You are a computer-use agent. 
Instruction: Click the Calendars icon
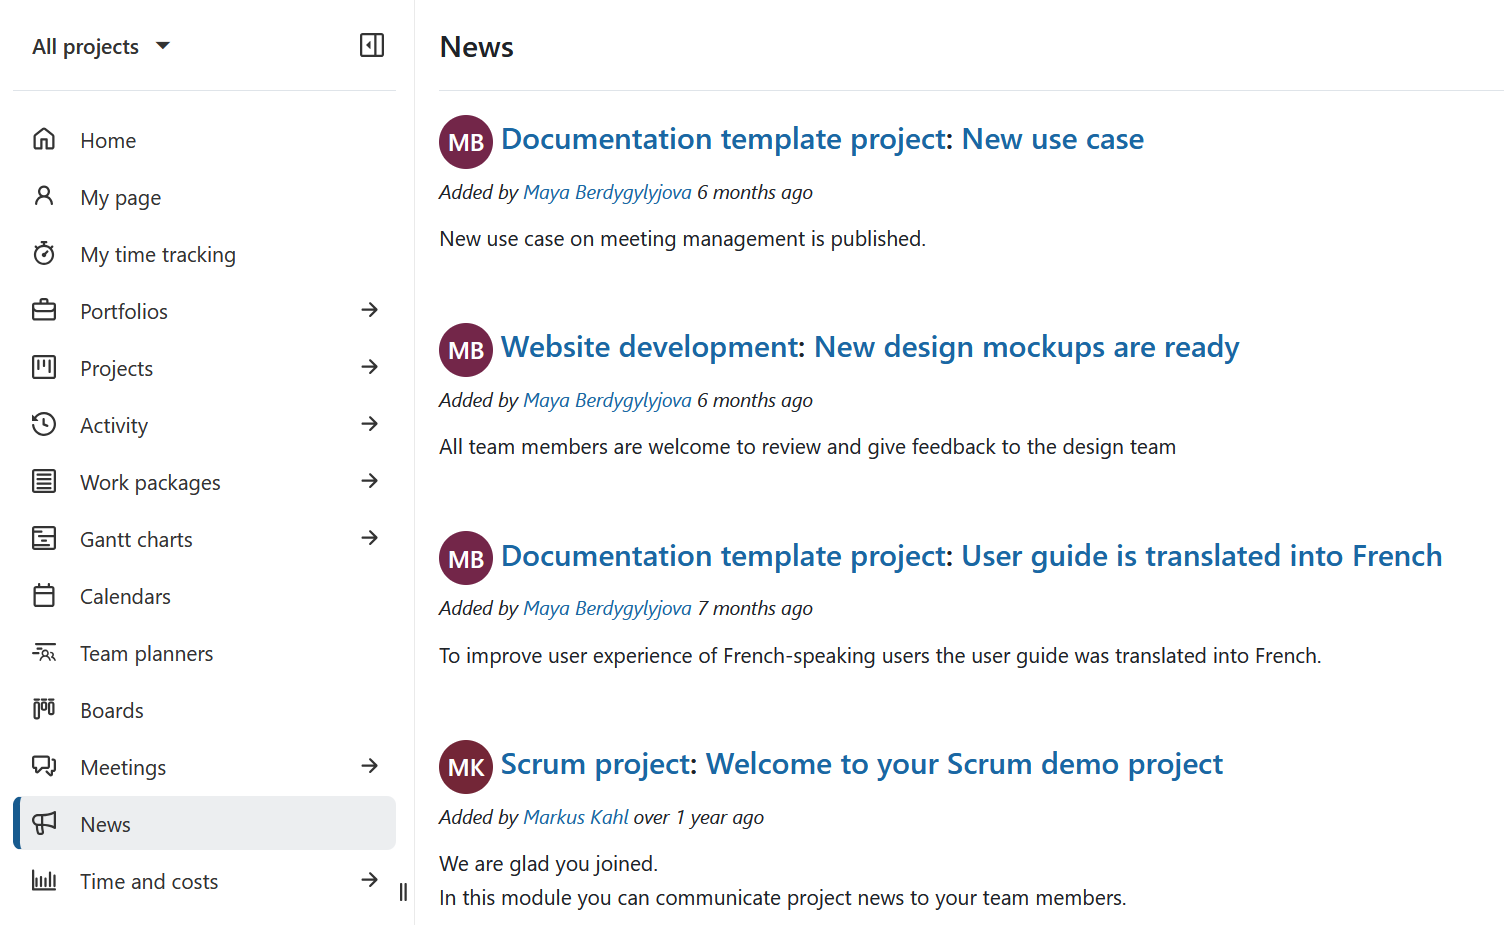(44, 595)
